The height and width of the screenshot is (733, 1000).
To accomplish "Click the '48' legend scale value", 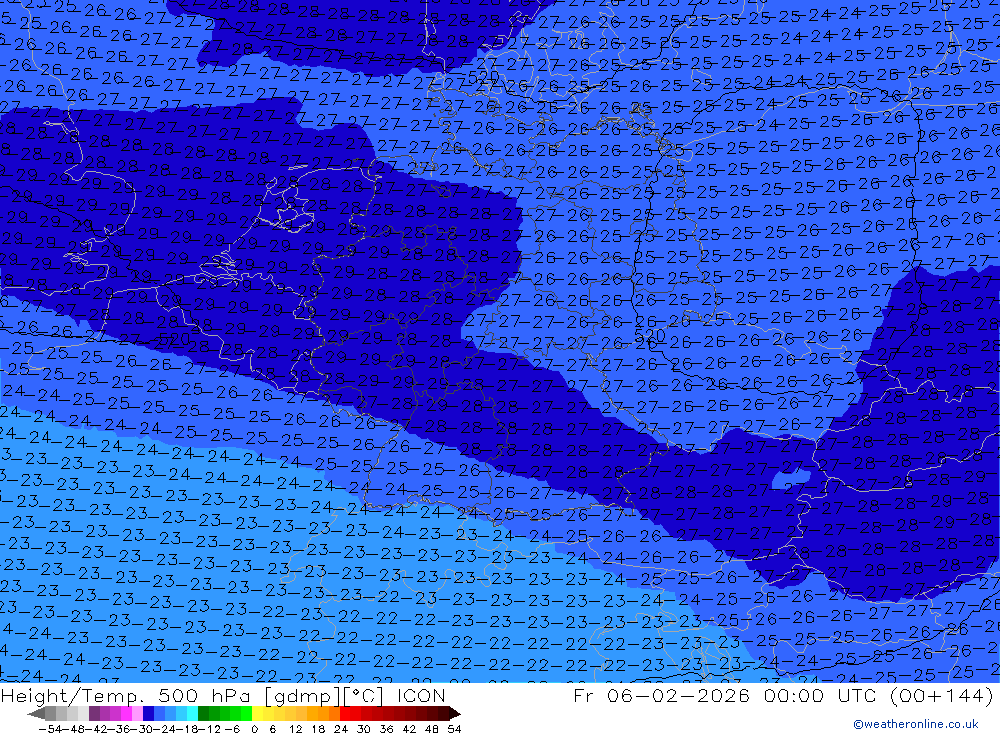I will [432, 729].
